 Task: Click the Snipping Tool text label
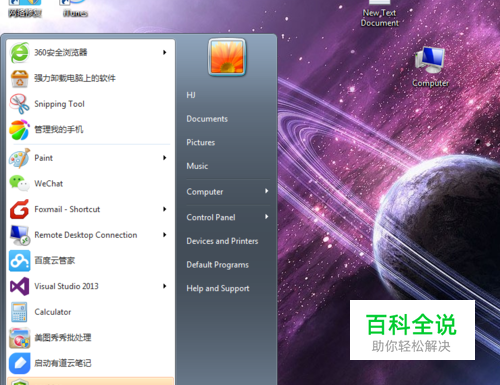click(x=59, y=104)
